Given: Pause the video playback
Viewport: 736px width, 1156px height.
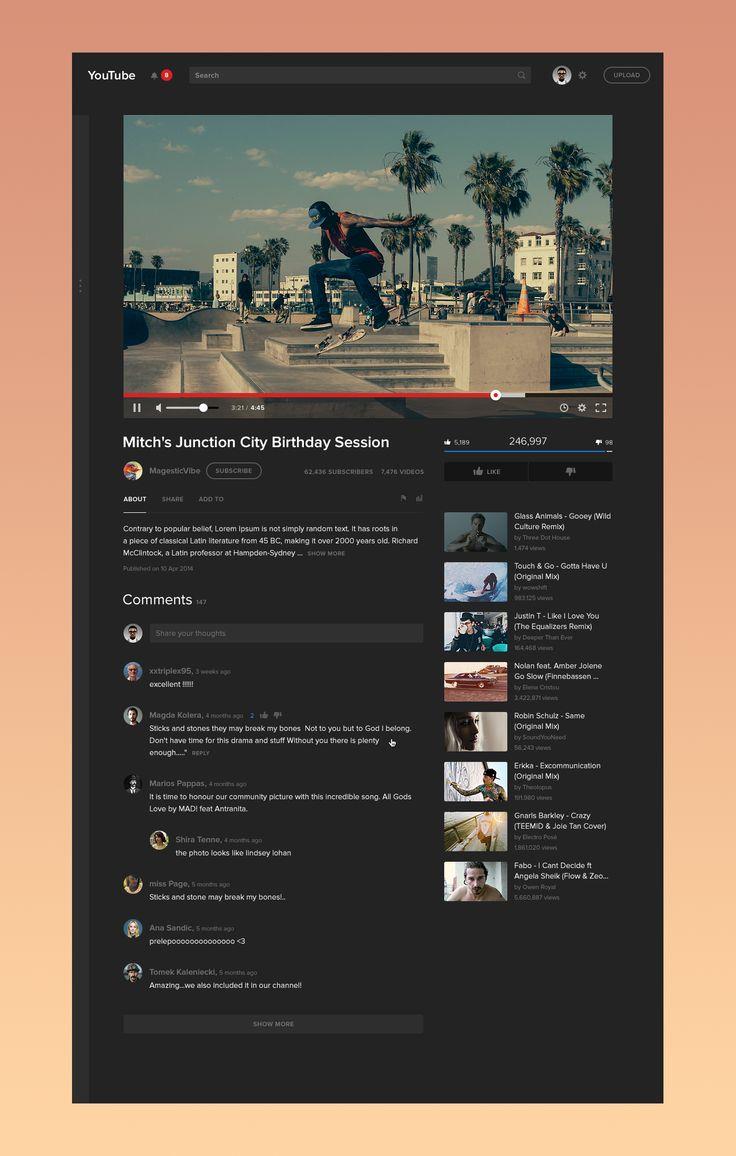Looking at the screenshot, I should pyautogui.click(x=137, y=408).
